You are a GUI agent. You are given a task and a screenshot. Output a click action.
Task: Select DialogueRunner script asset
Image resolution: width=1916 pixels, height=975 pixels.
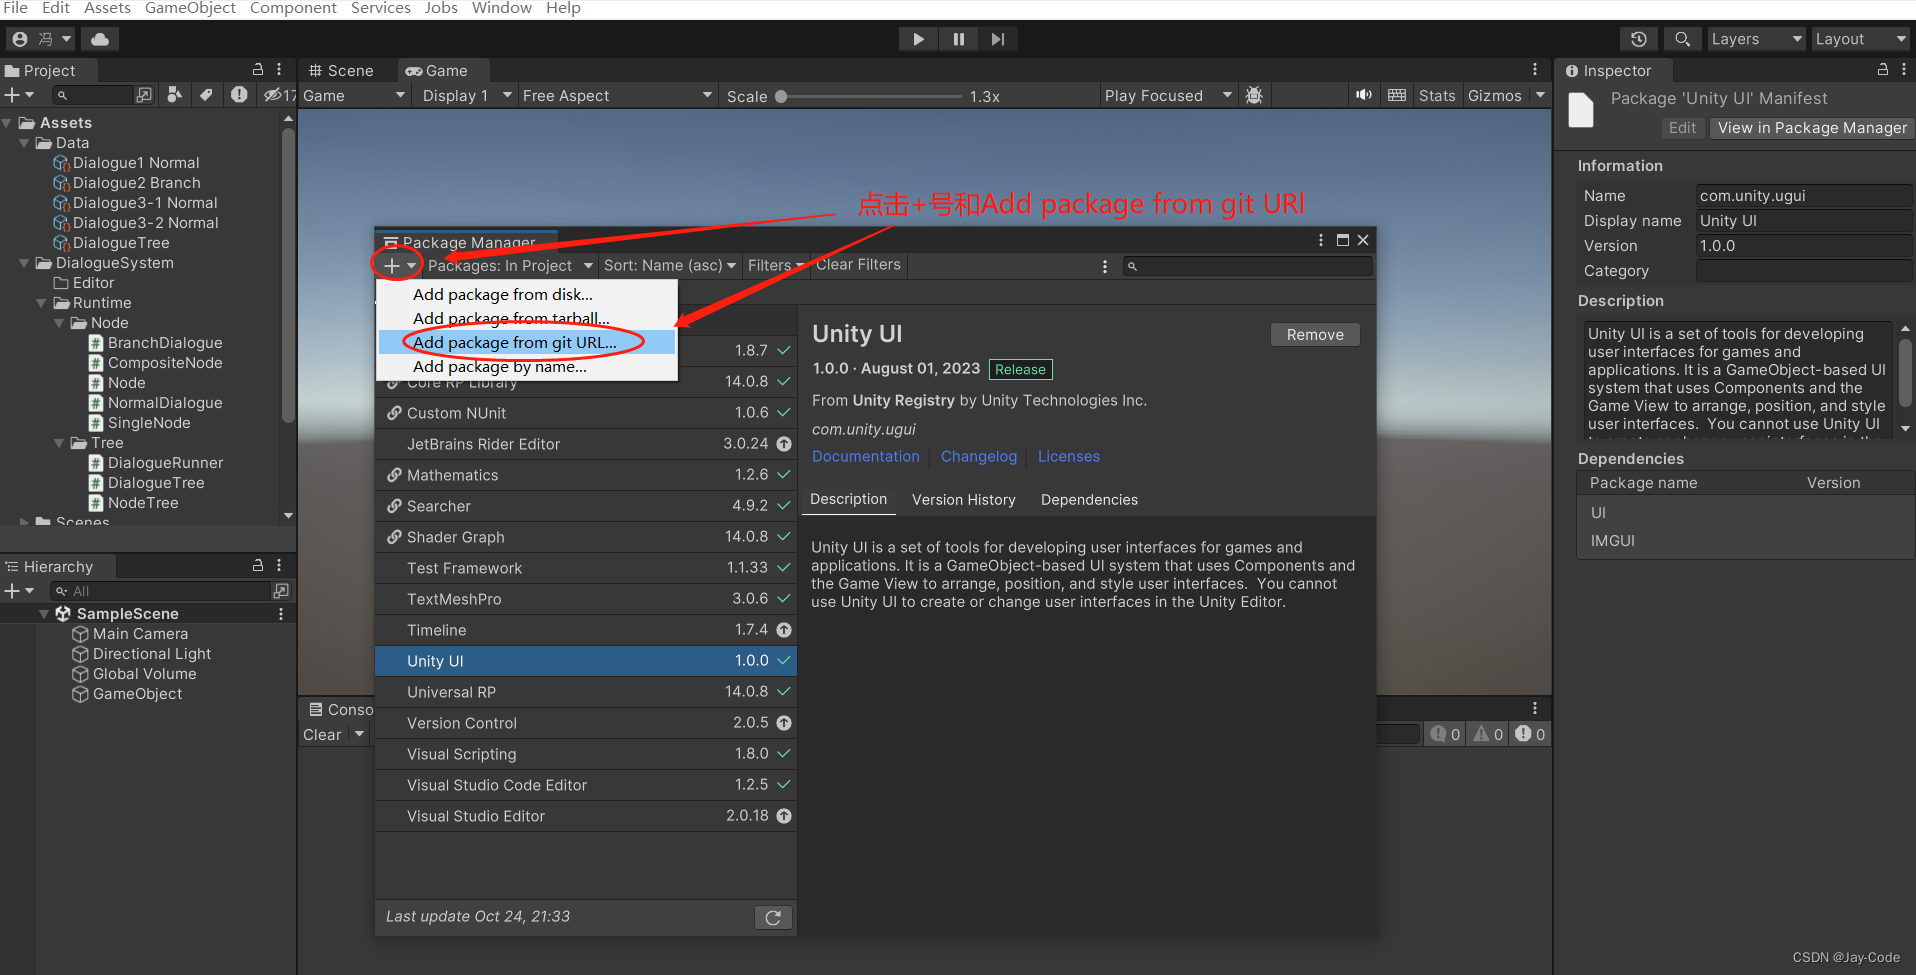165,463
